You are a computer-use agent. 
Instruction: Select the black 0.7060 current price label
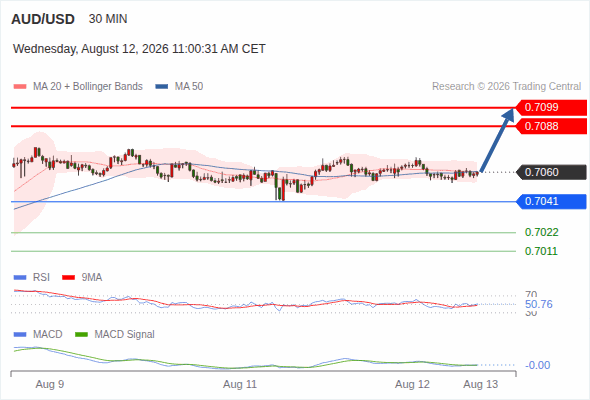551,172
